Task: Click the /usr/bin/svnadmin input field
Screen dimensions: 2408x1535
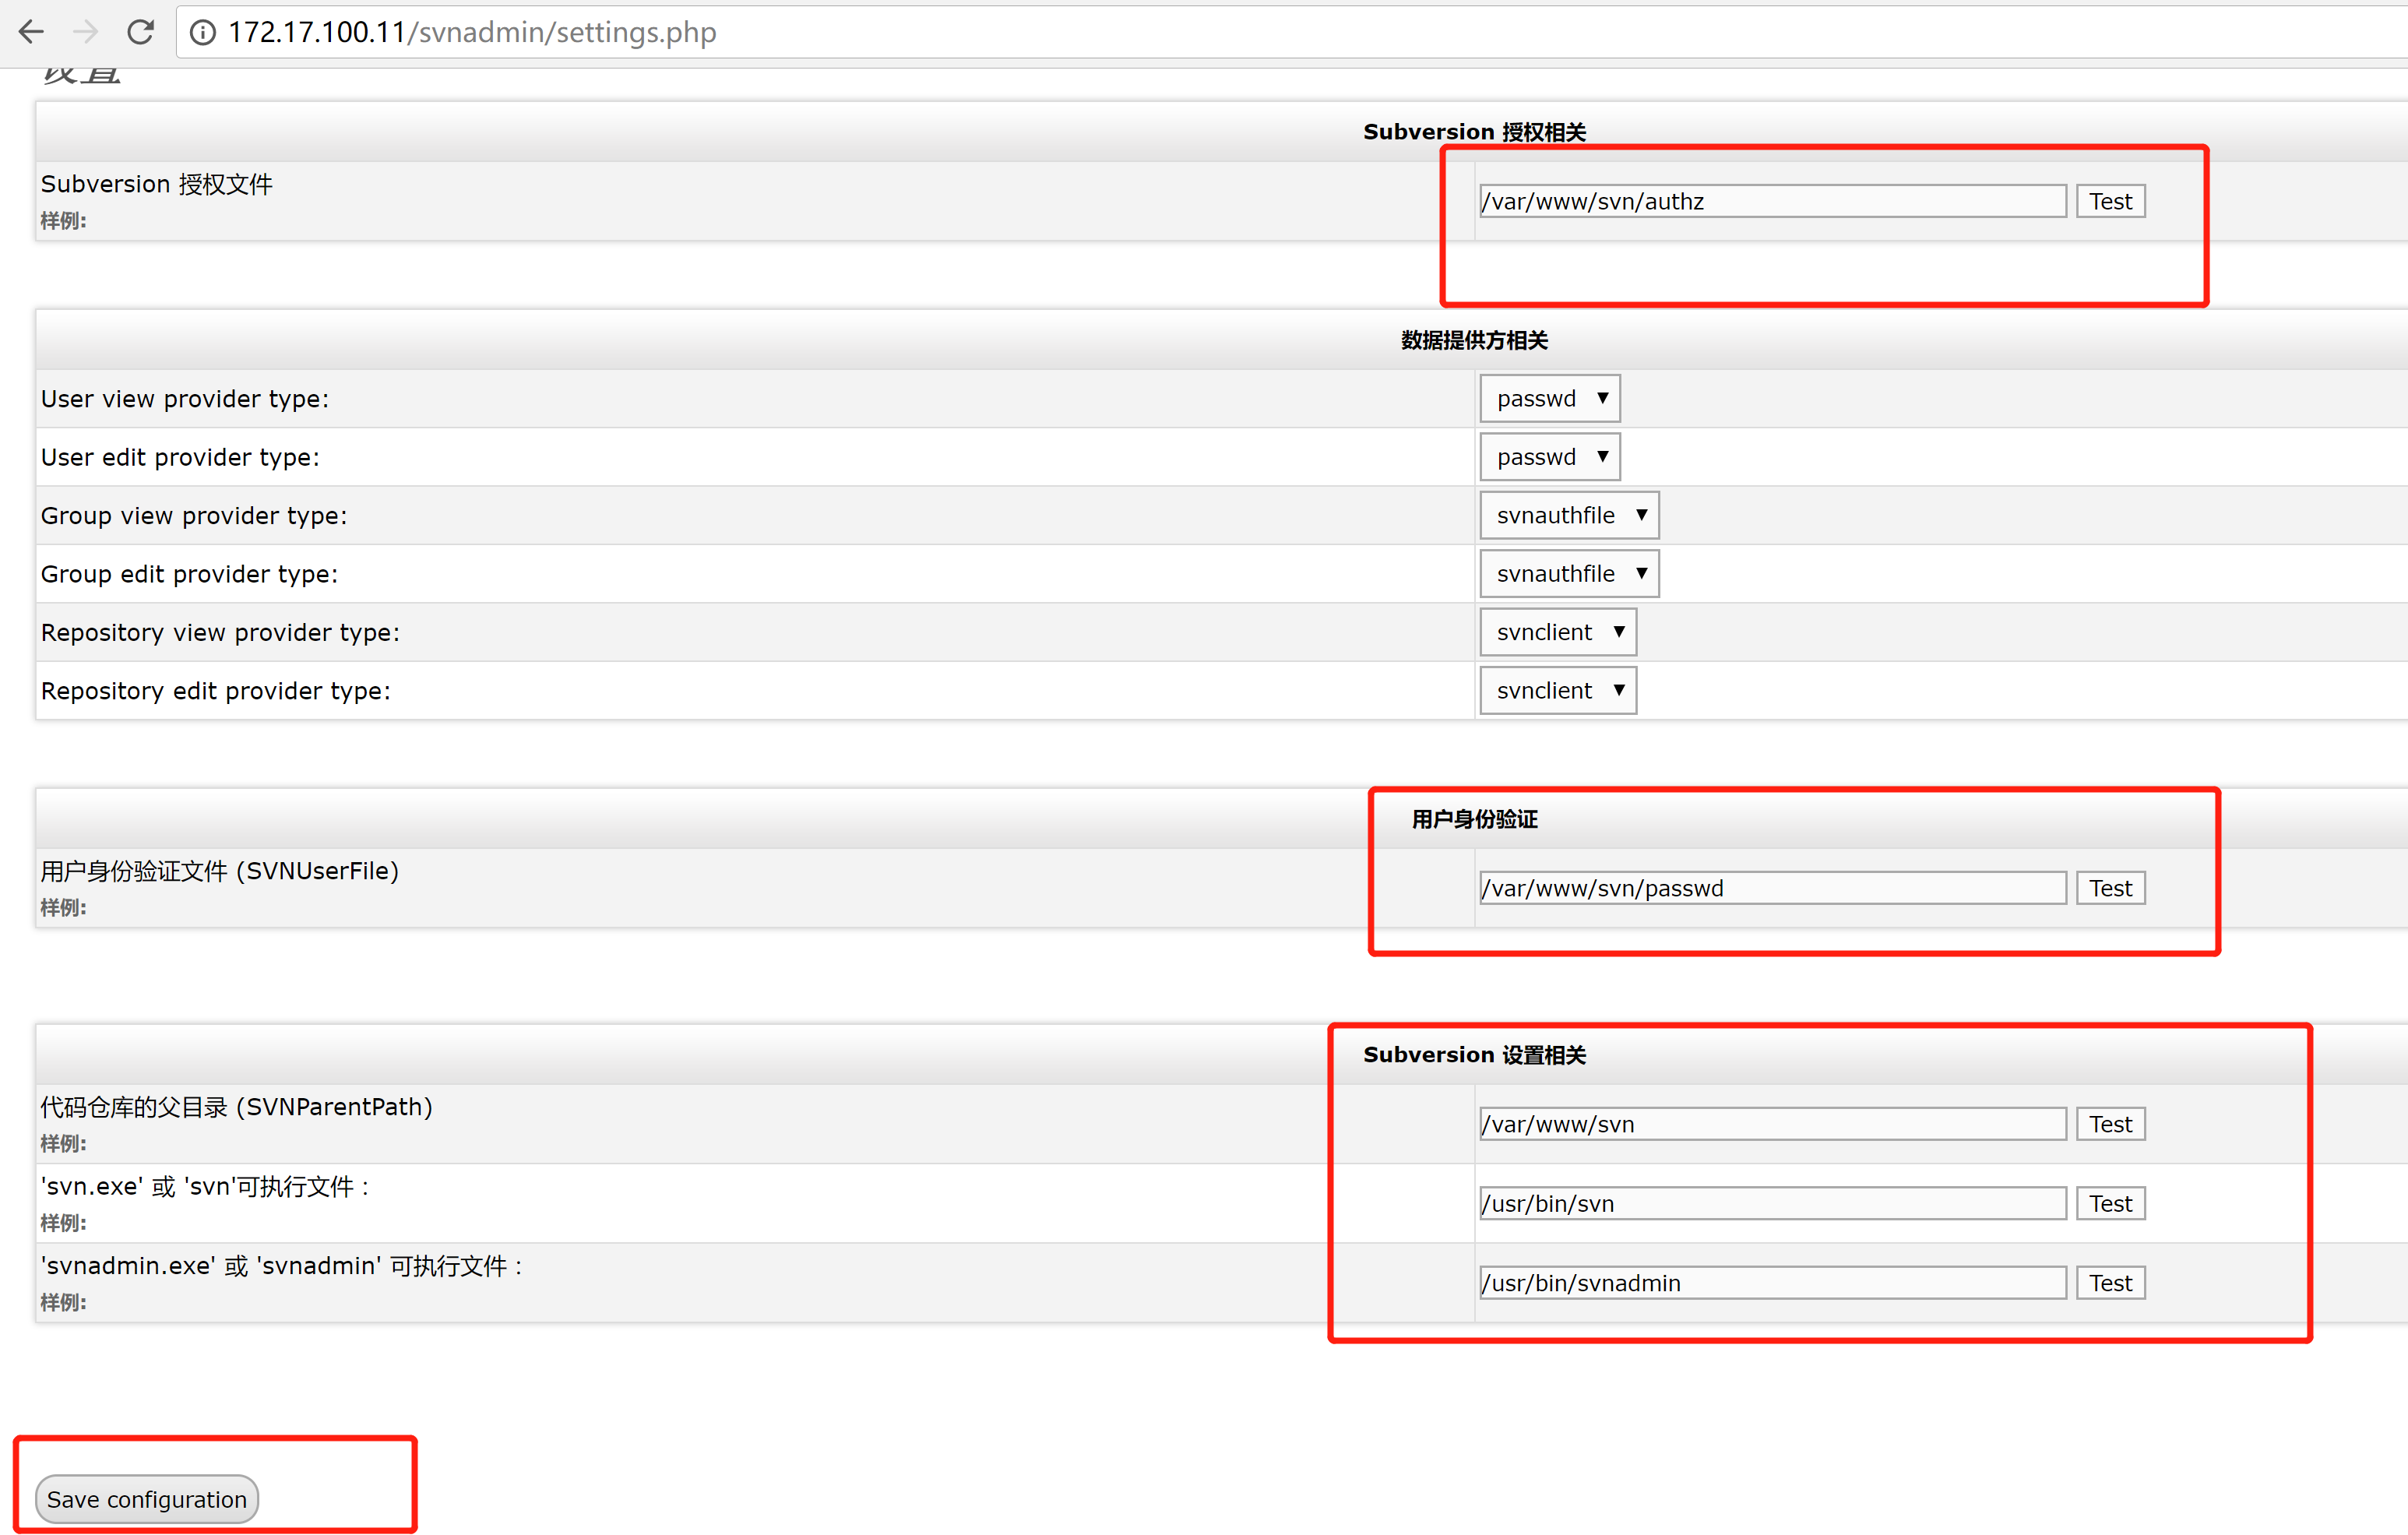Action: 1771,1283
